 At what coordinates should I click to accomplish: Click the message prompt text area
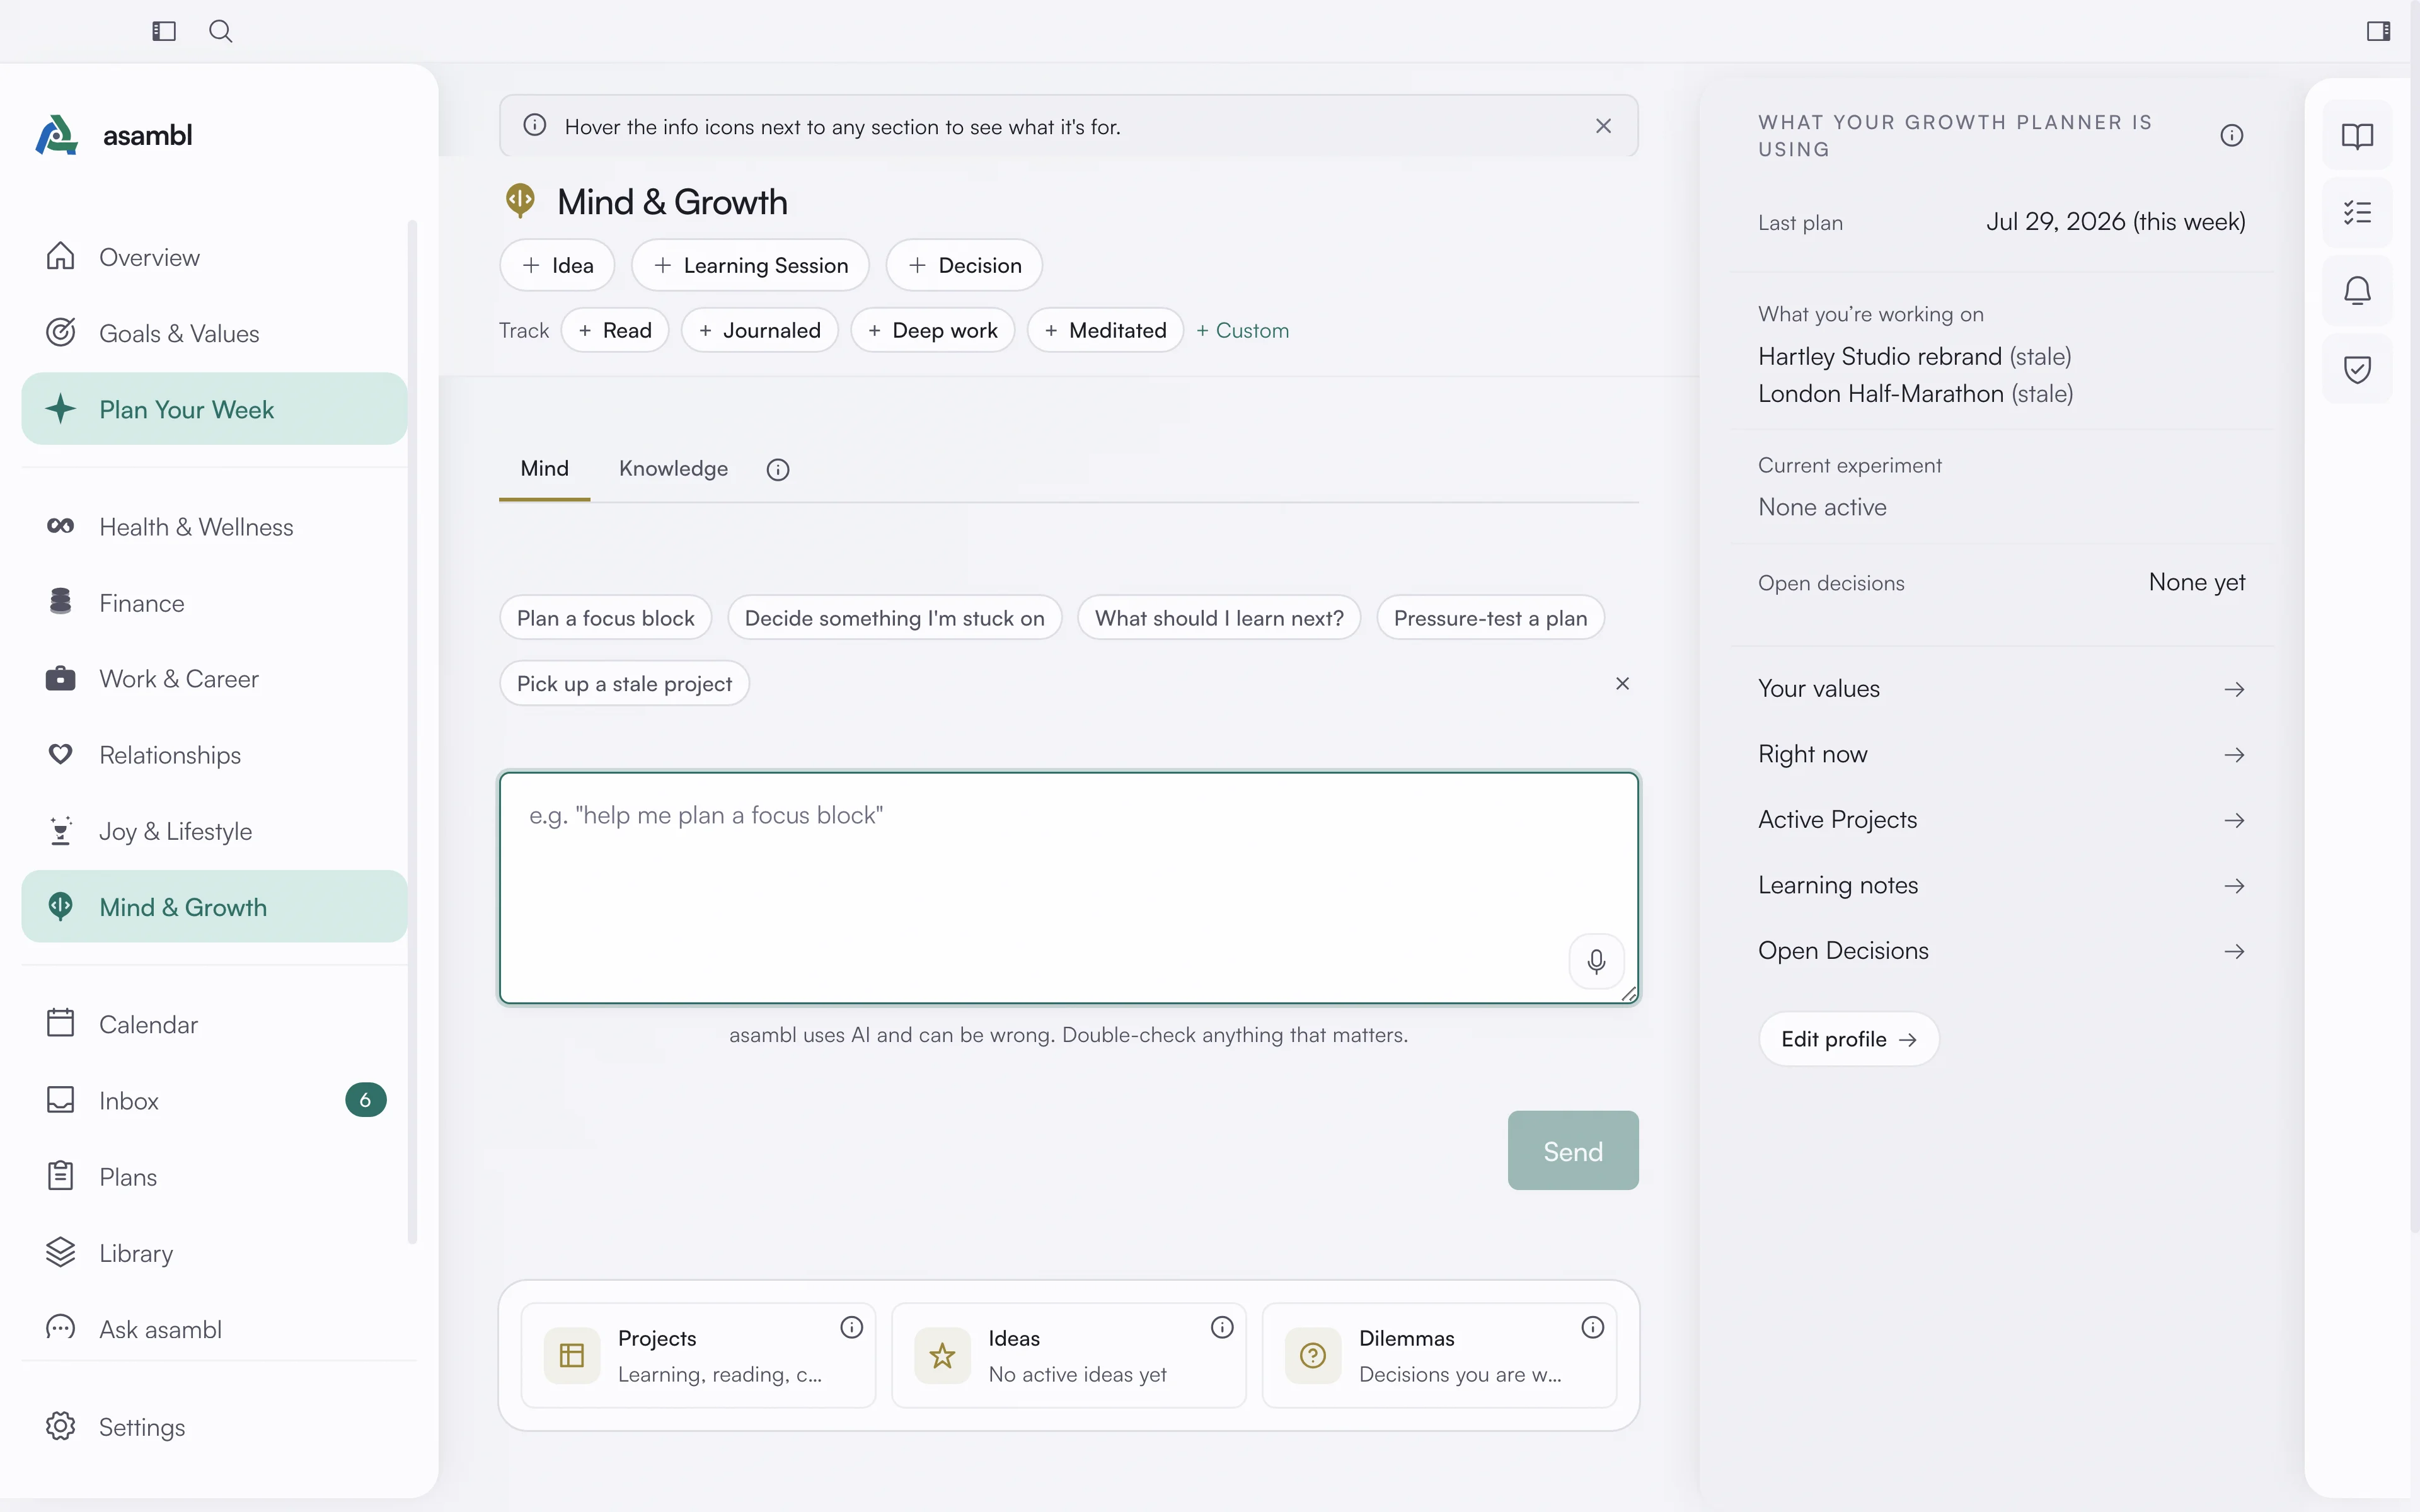1069,887
